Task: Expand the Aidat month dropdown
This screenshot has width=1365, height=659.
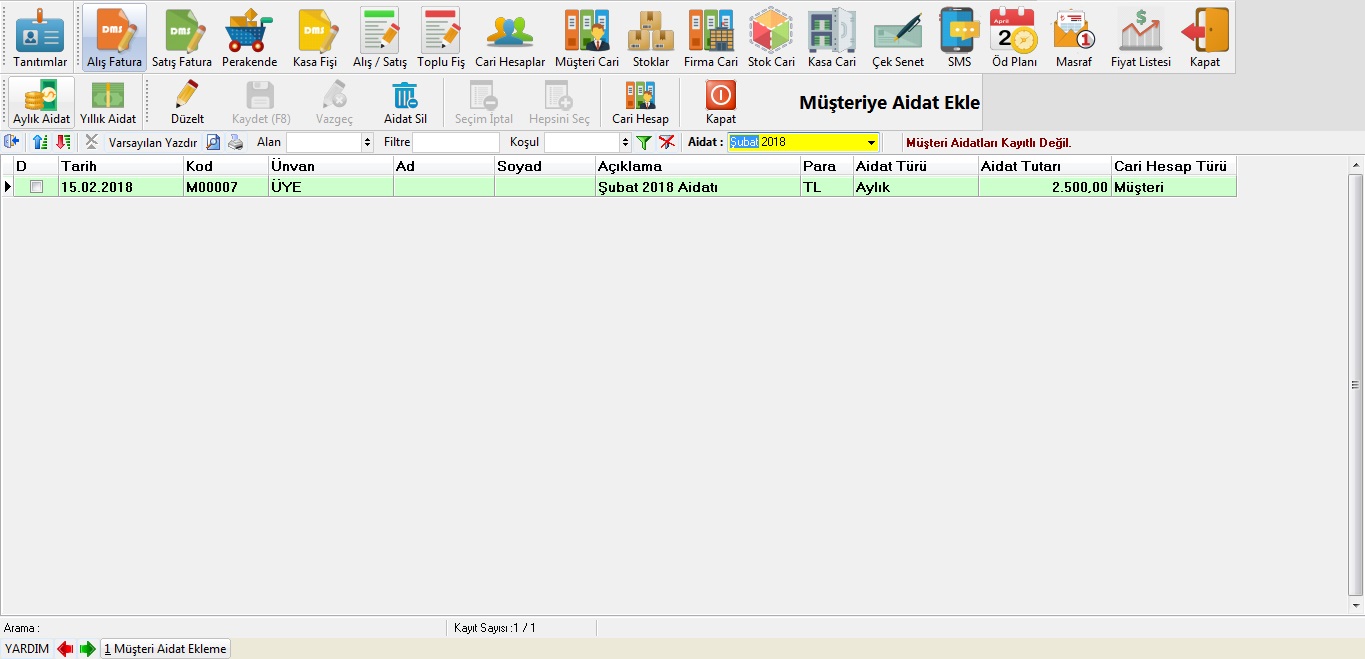Action: (x=871, y=143)
